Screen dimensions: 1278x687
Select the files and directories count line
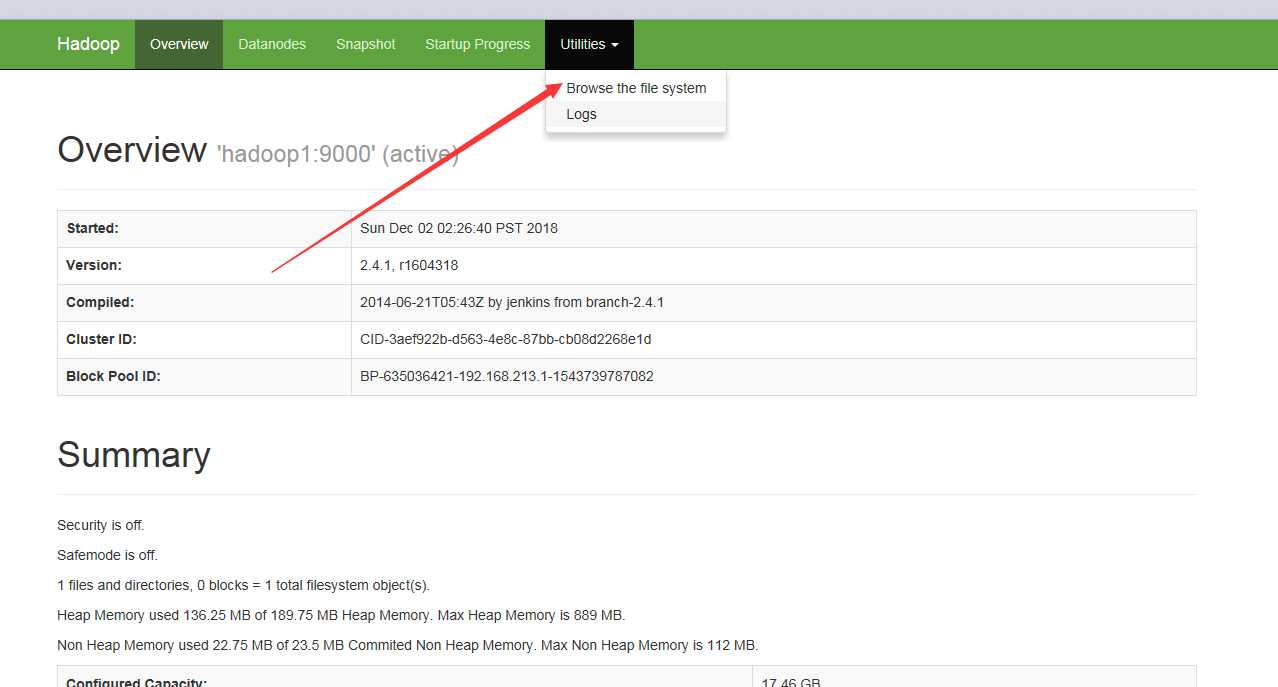243,585
